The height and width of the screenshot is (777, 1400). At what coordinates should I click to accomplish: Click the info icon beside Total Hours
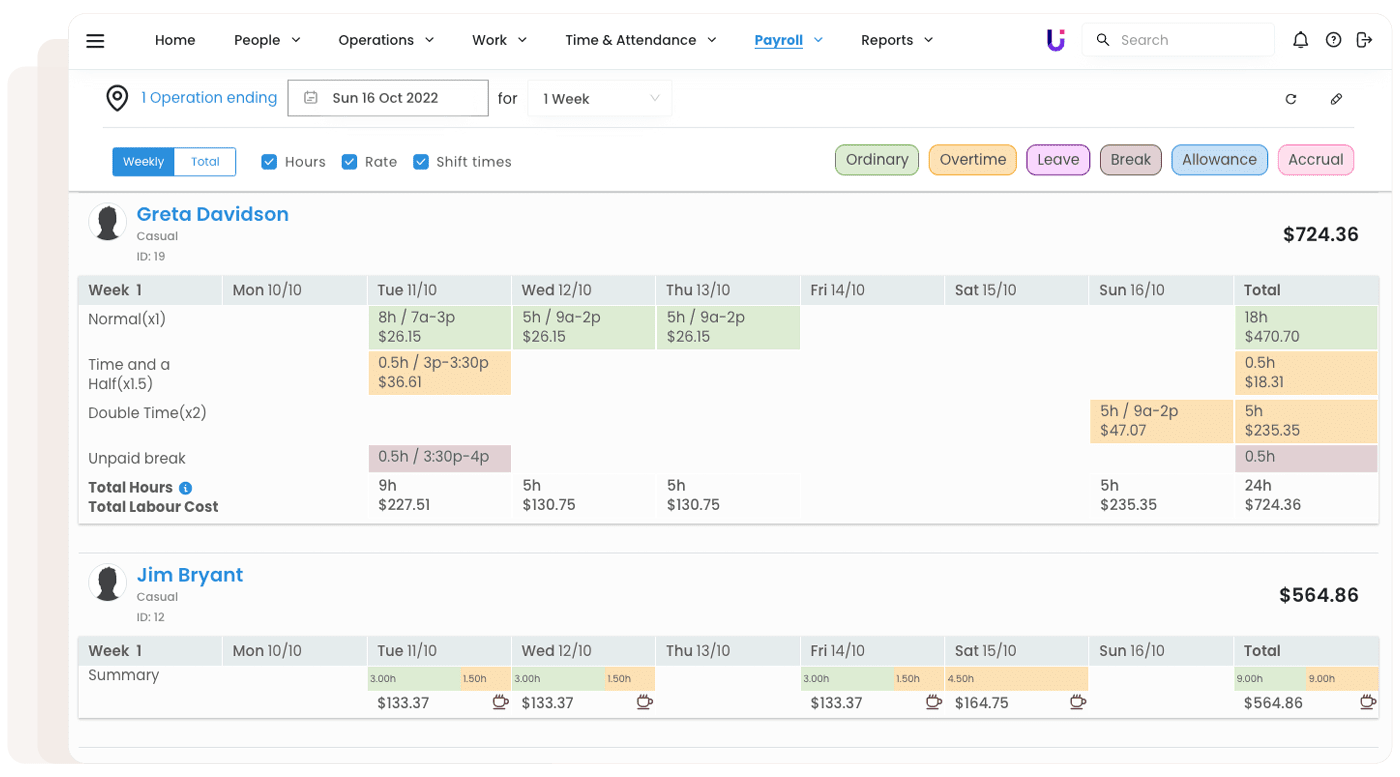[186, 487]
